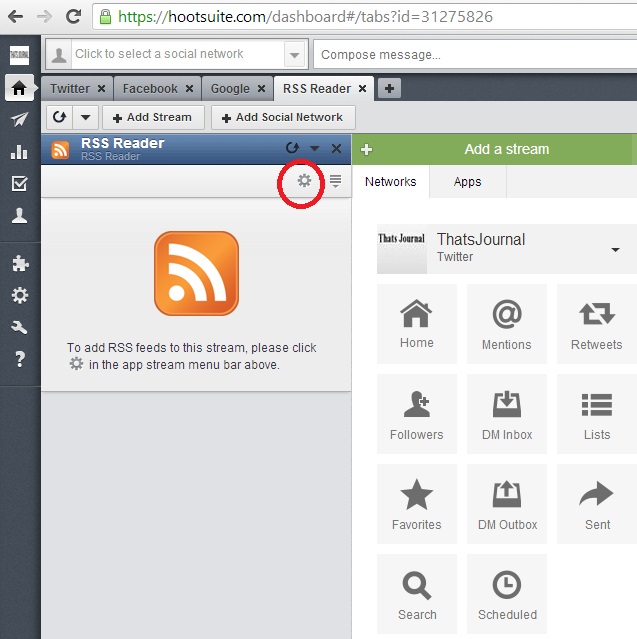Click ThatsJournal profile logo in sidebar

19,55
